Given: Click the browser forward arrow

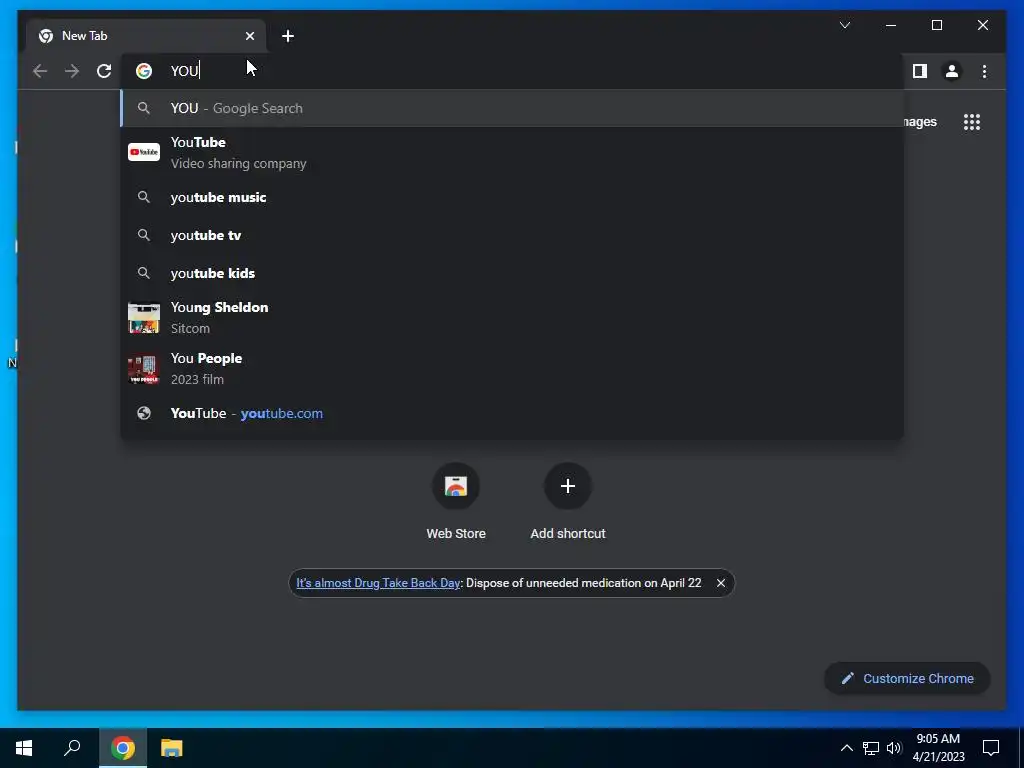Looking at the screenshot, I should pyautogui.click(x=72, y=71).
